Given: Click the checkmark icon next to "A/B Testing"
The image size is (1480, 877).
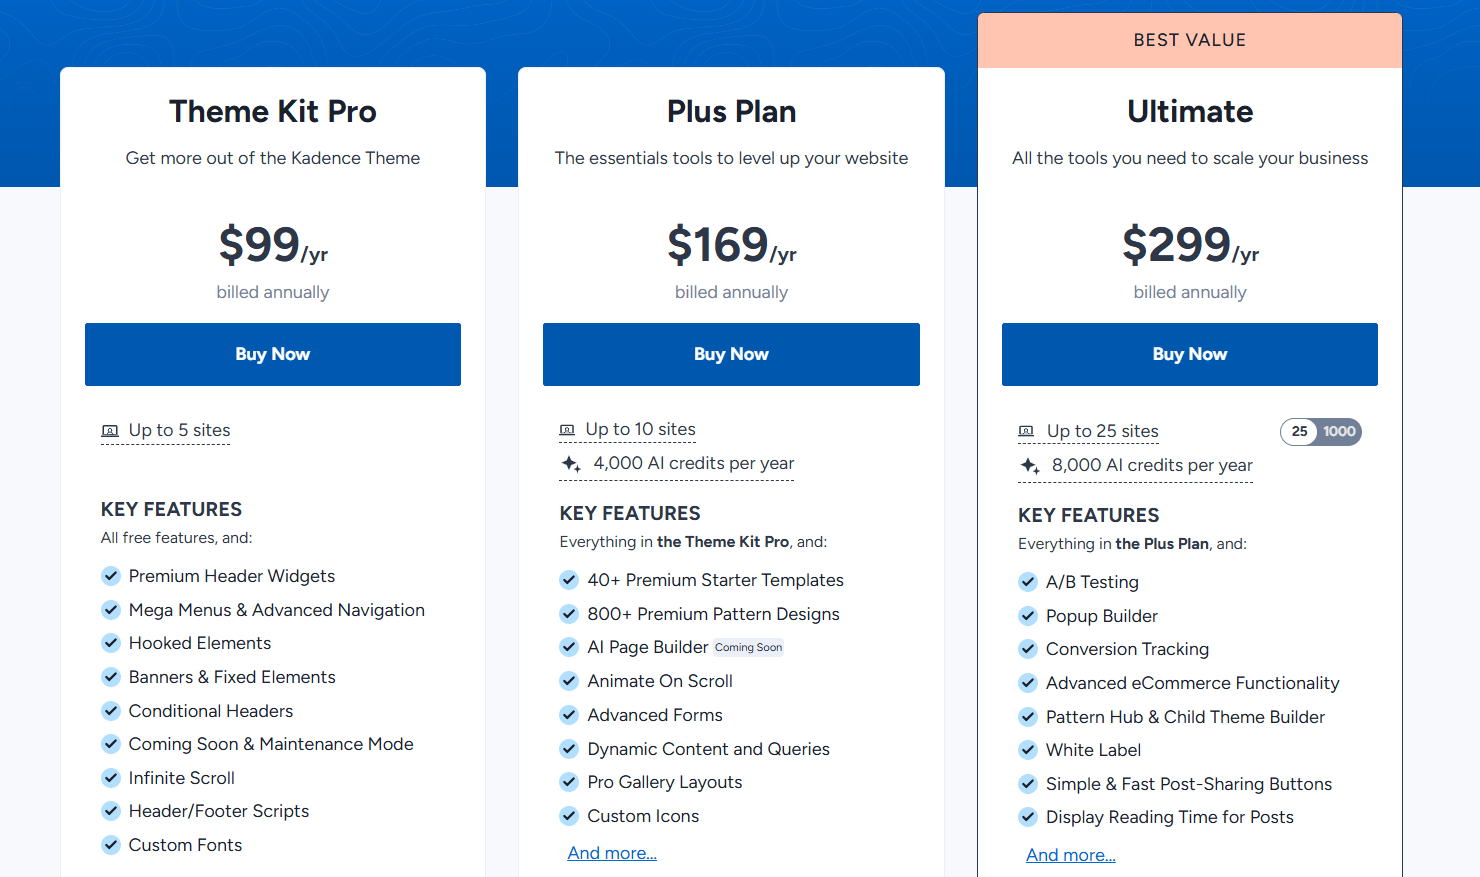Looking at the screenshot, I should pos(1028,582).
